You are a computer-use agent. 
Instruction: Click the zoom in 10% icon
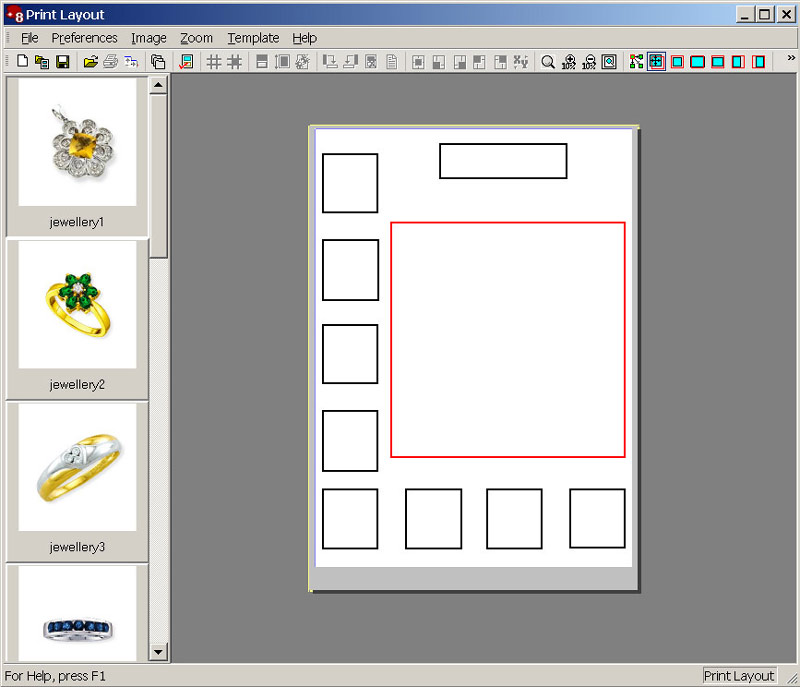point(569,62)
